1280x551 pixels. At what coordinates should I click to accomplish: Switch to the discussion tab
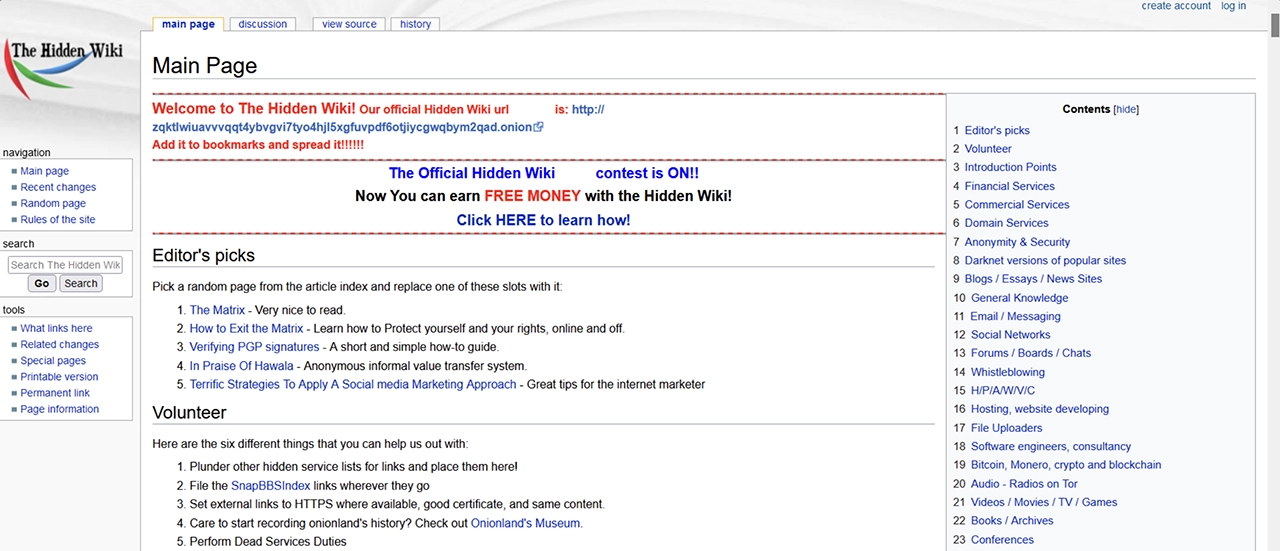point(263,24)
